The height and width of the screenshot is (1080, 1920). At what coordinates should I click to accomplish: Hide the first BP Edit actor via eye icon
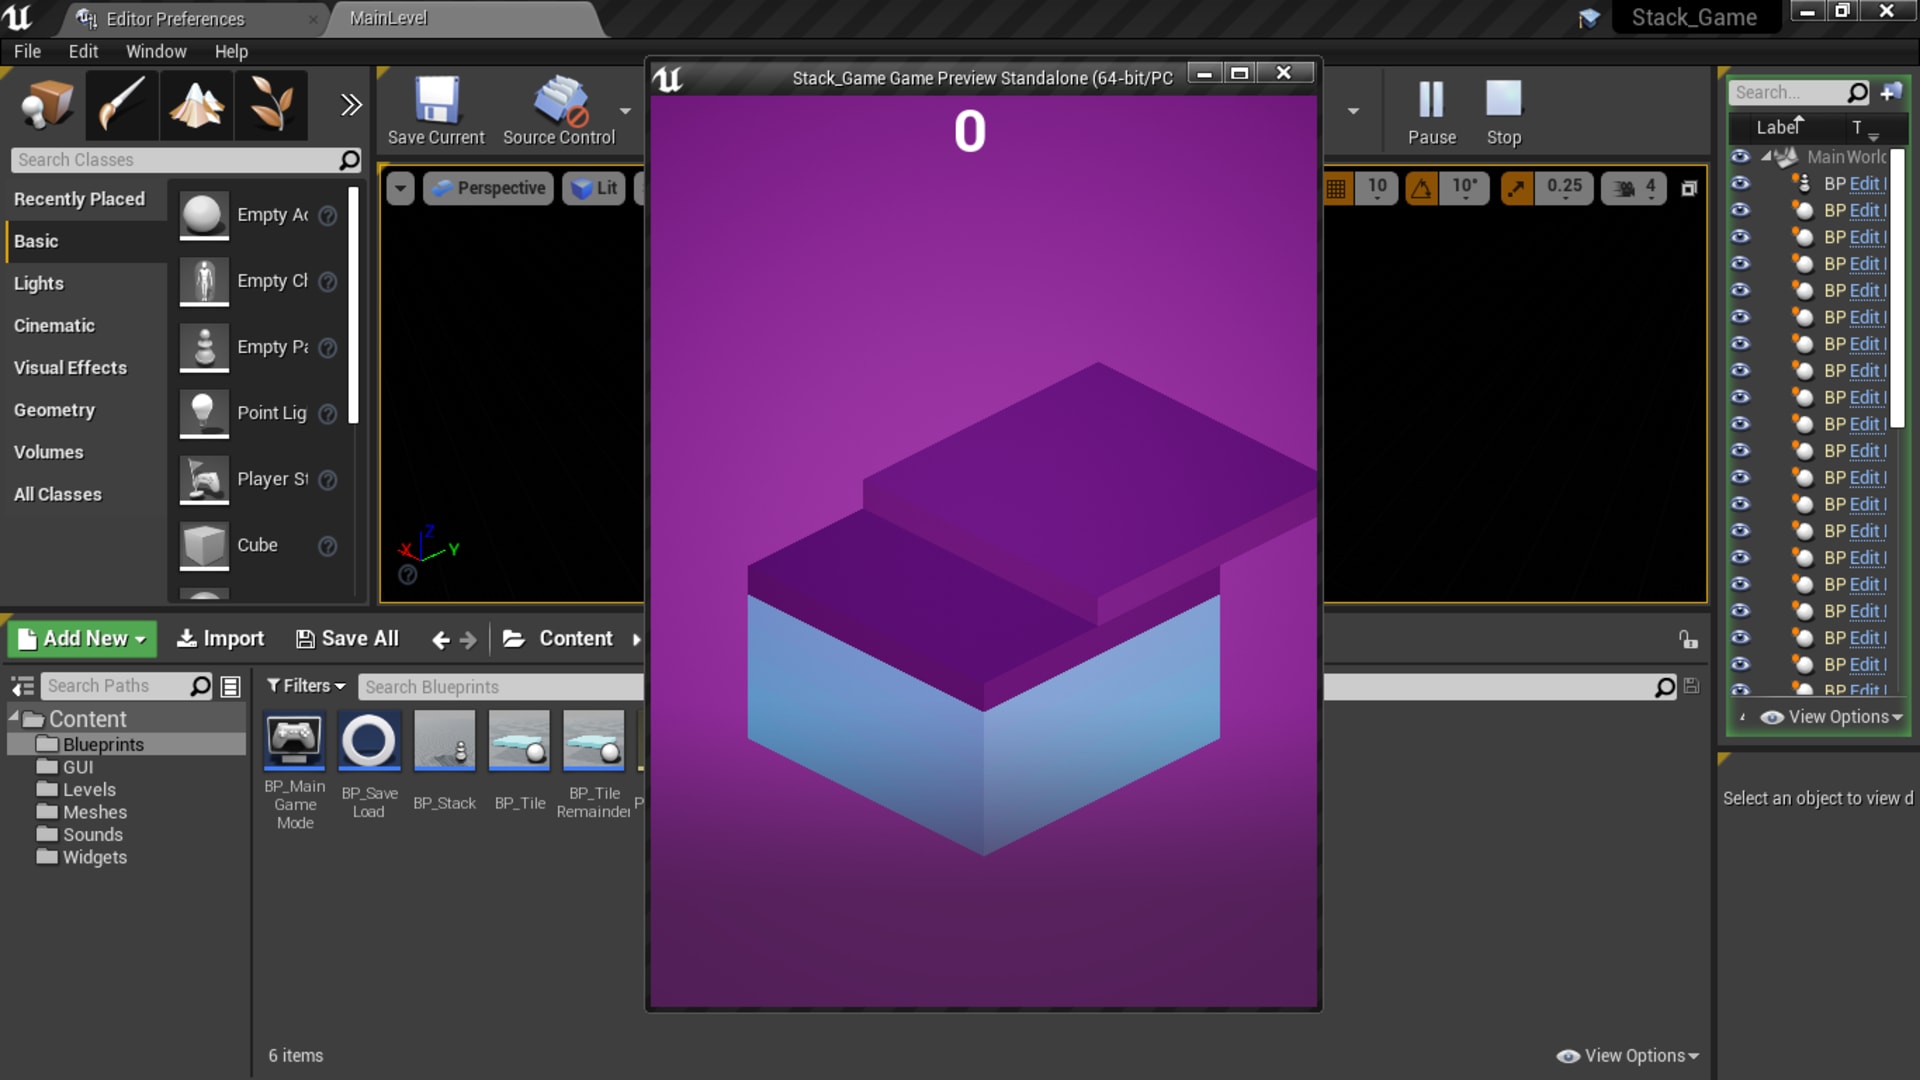[x=1740, y=183]
